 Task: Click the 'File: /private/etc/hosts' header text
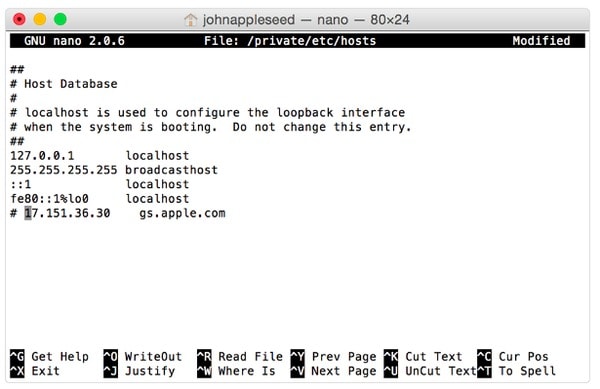coord(290,41)
